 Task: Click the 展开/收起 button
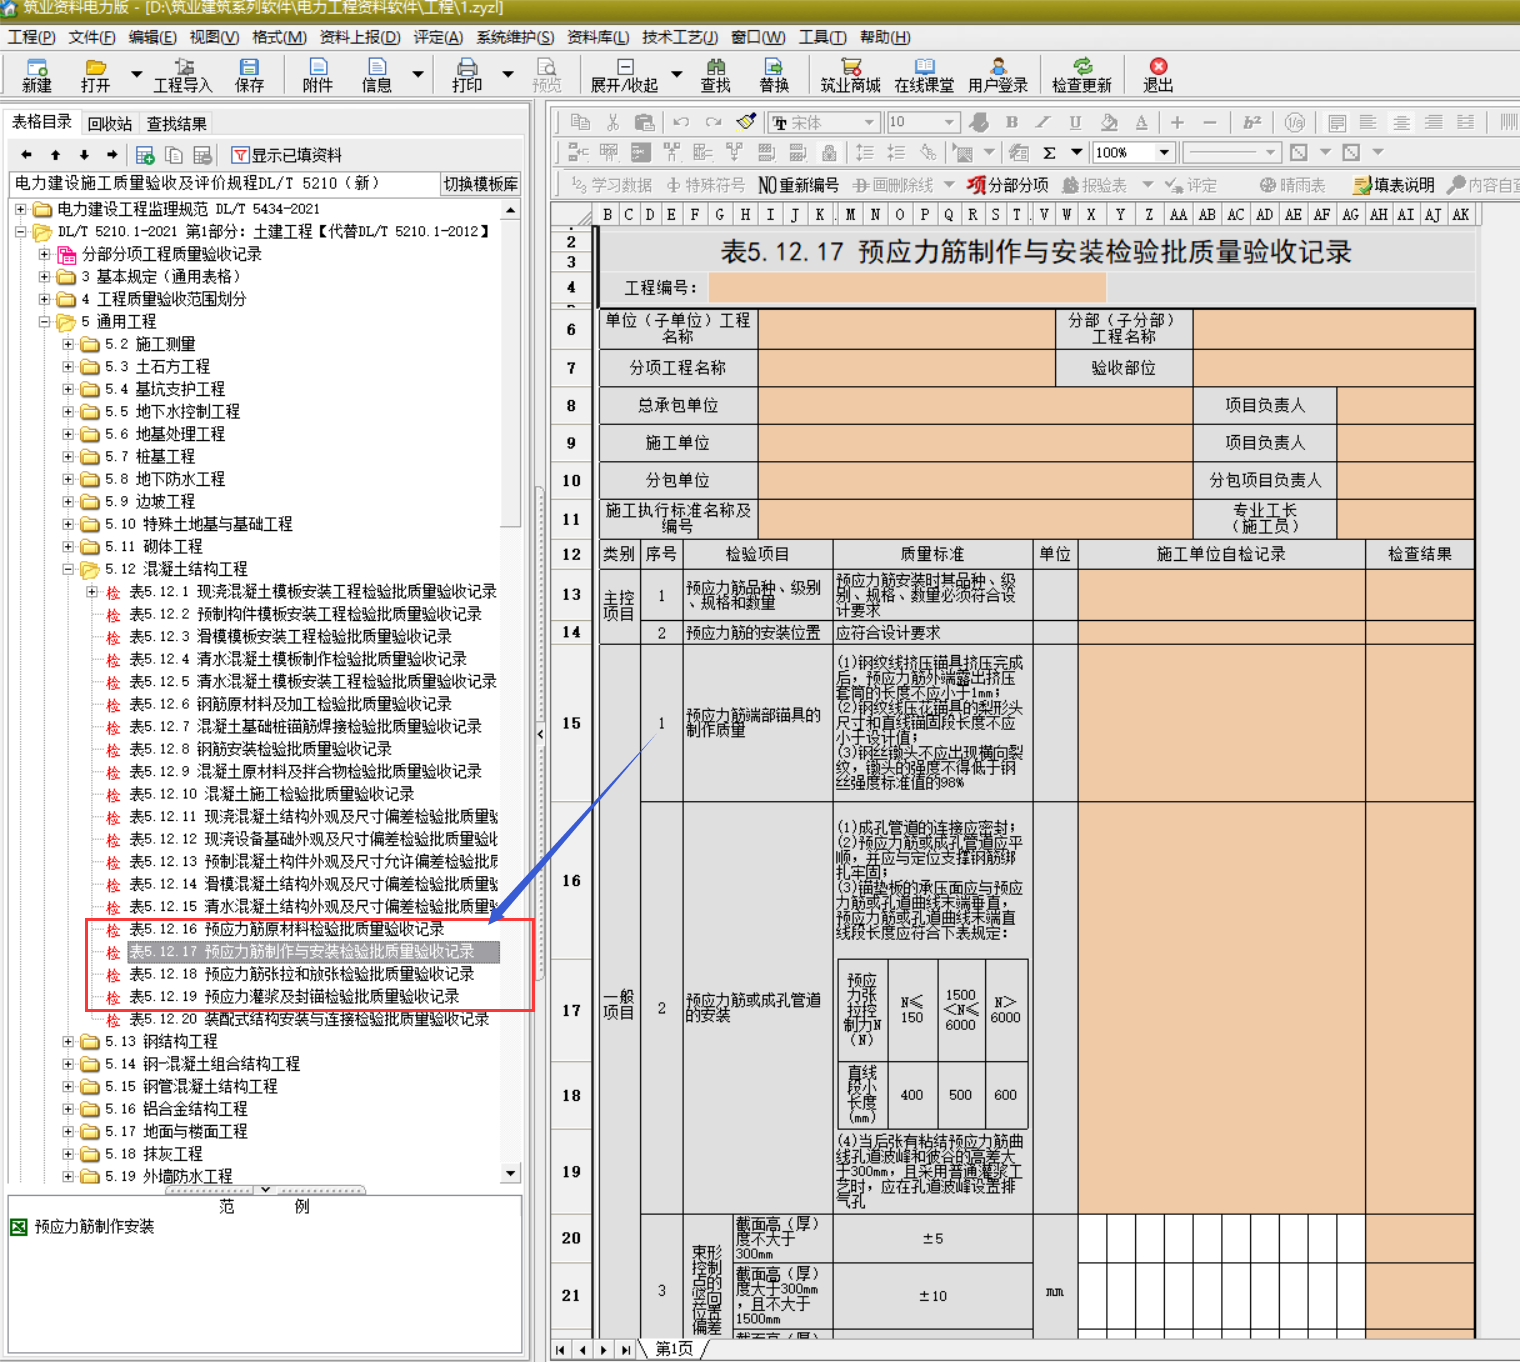(x=625, y=75)
